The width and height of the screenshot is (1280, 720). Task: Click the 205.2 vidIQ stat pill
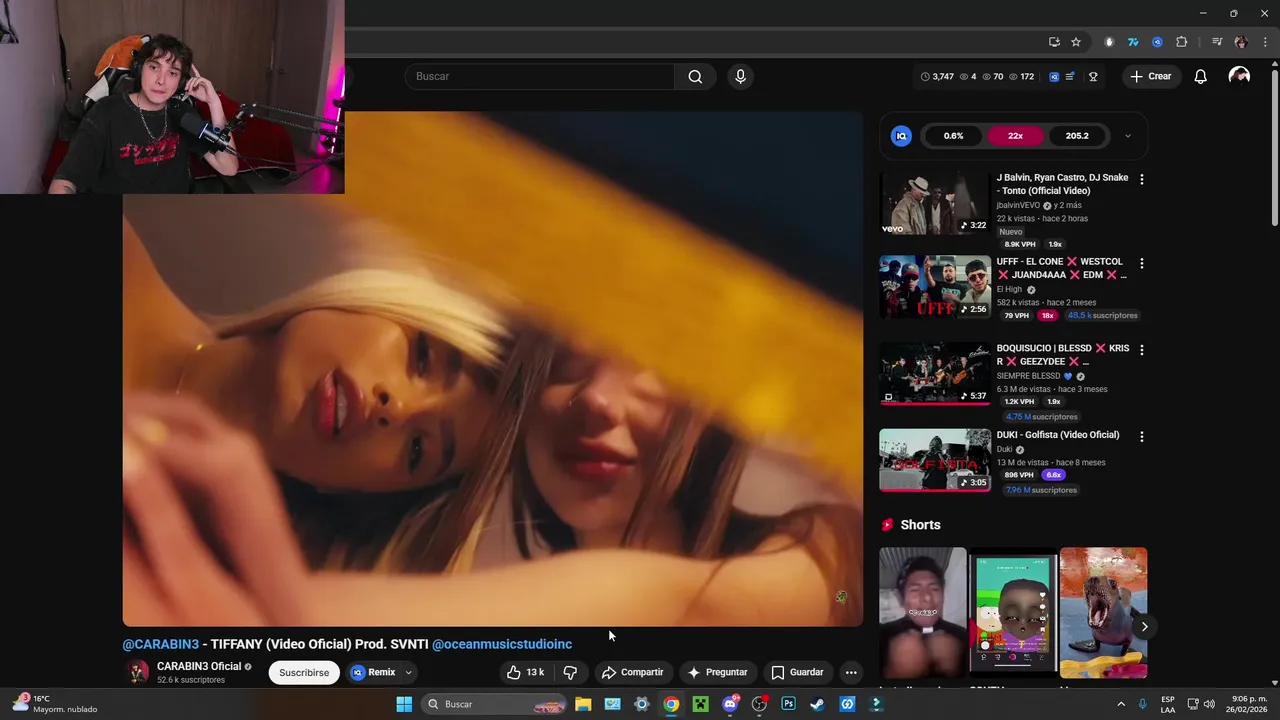pos(1077,136)
